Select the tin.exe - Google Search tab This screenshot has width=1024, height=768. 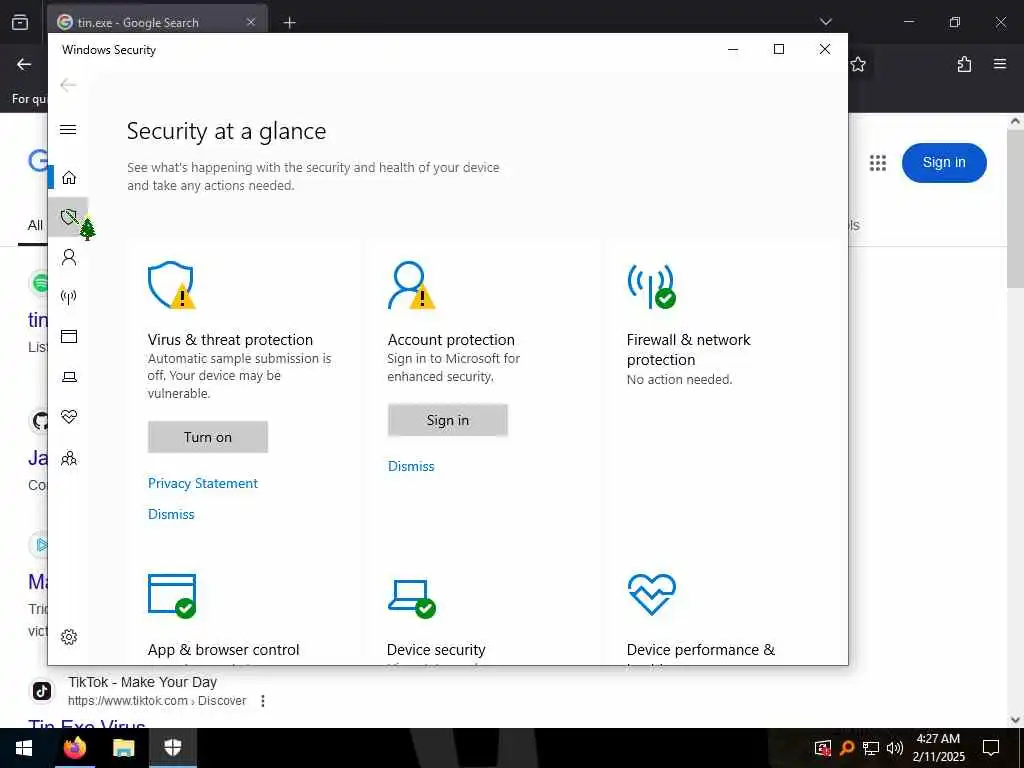pyautogui.click(x=157, y=22)
